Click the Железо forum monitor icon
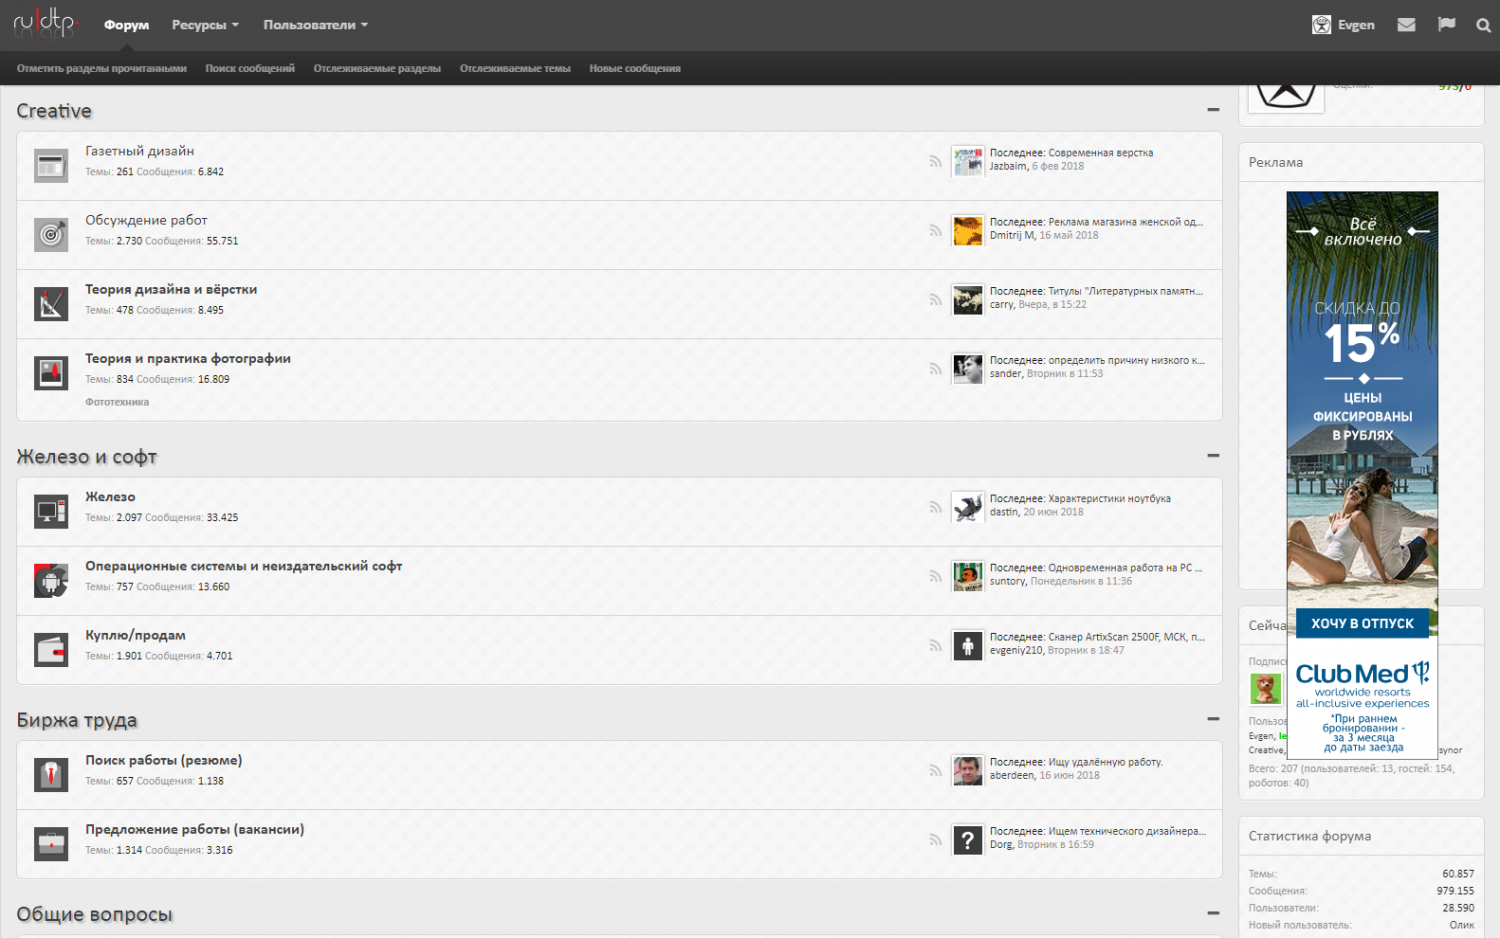The width and height of the screenshot is (1500, 938). pos(51,511)
